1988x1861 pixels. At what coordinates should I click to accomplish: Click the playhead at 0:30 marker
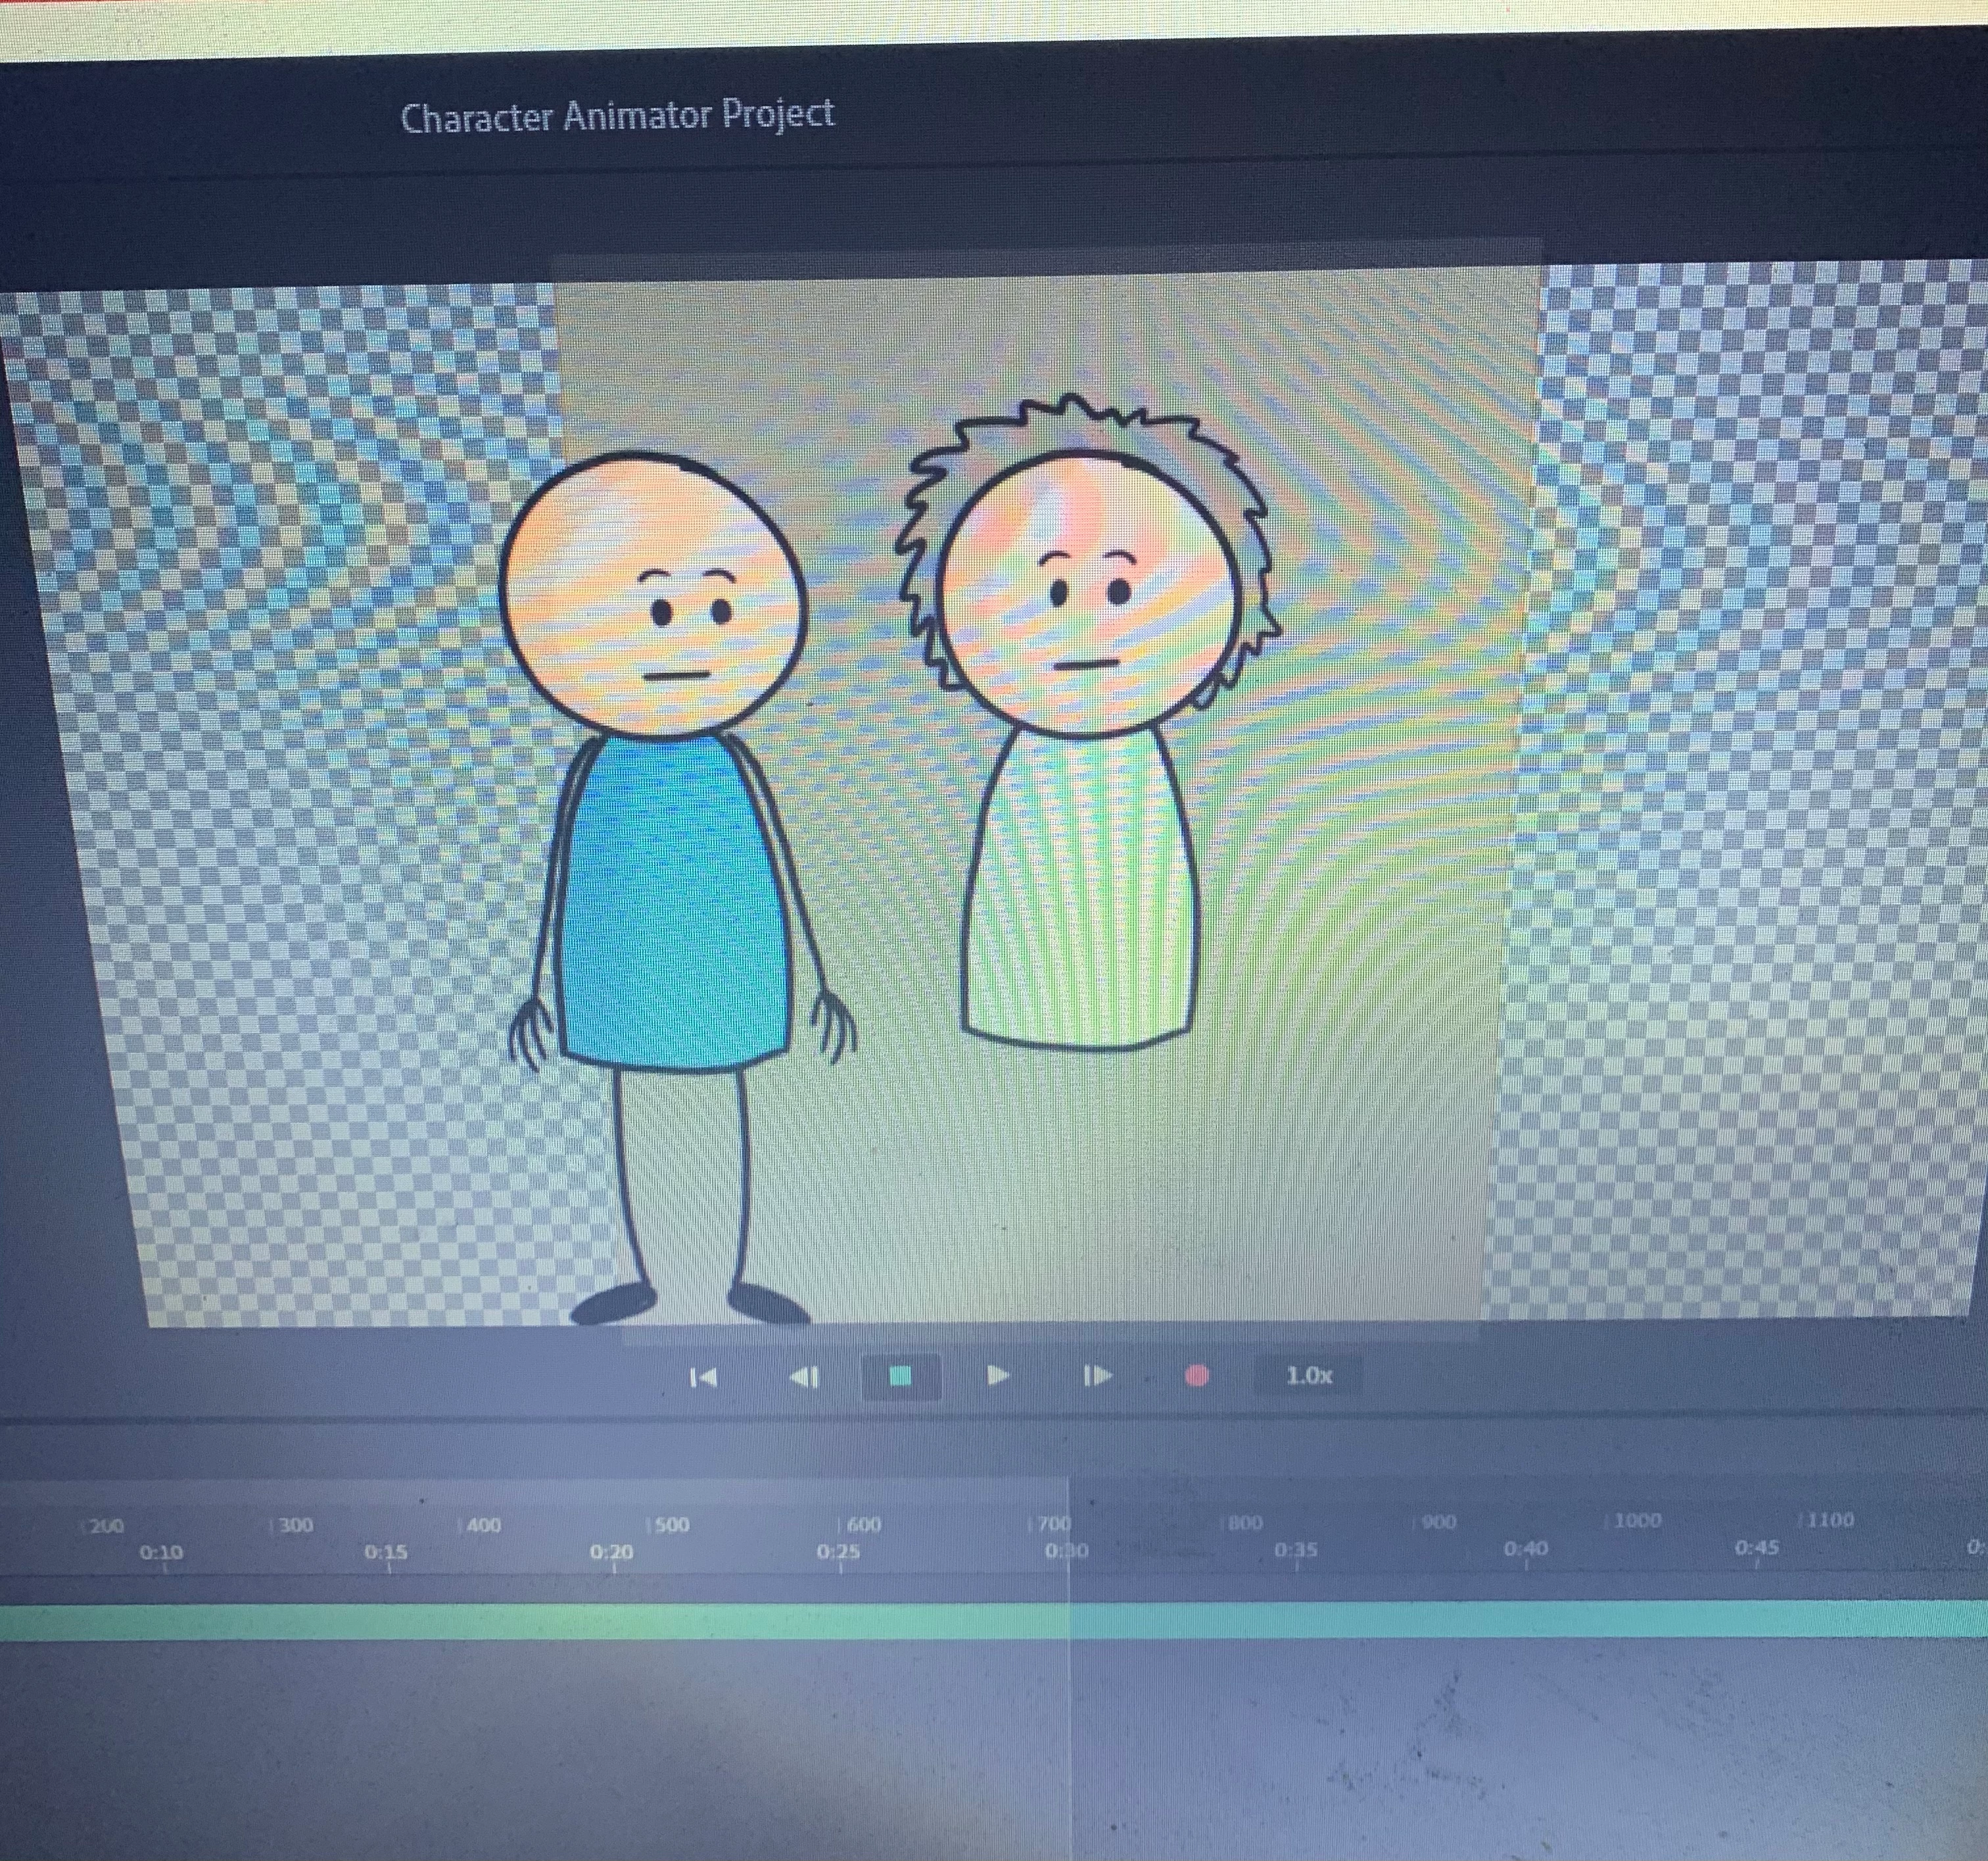pyautogui.click(x=1068, y=1551)
